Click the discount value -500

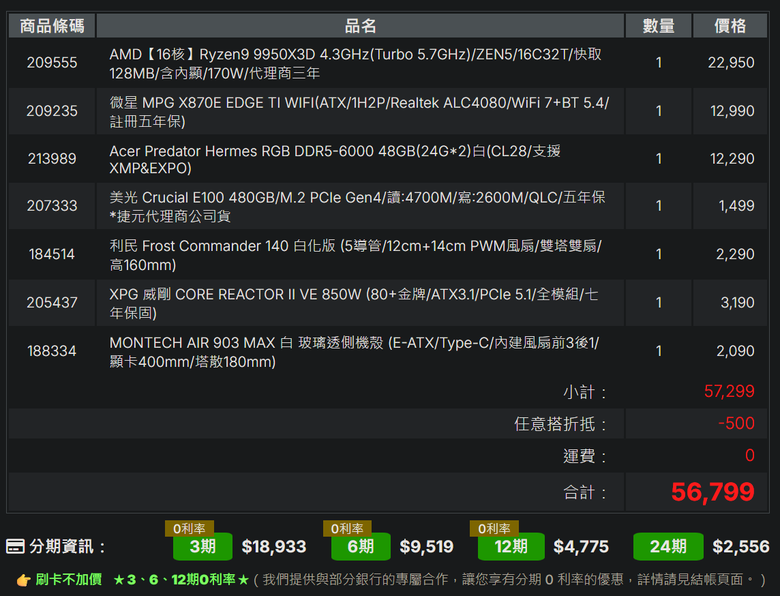(736, 423)
